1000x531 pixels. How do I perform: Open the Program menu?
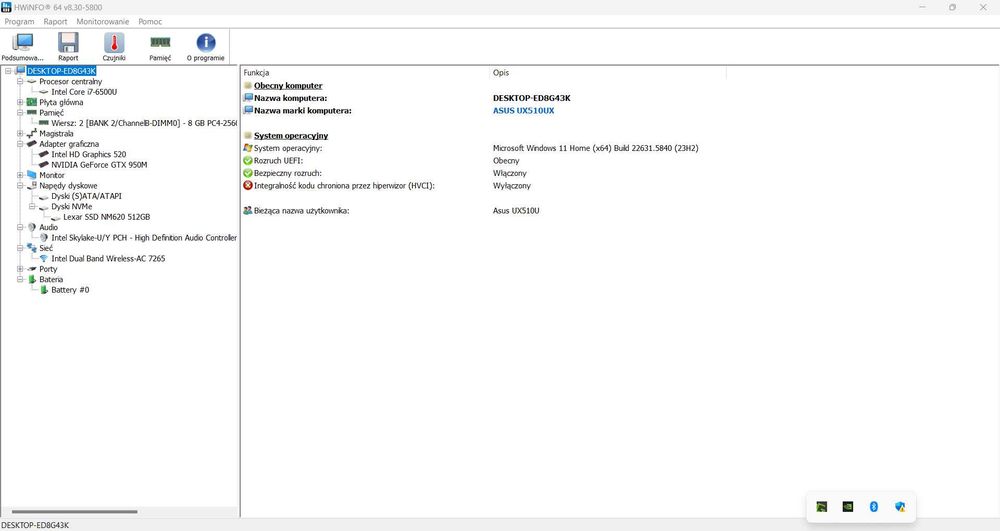(19, 22)
